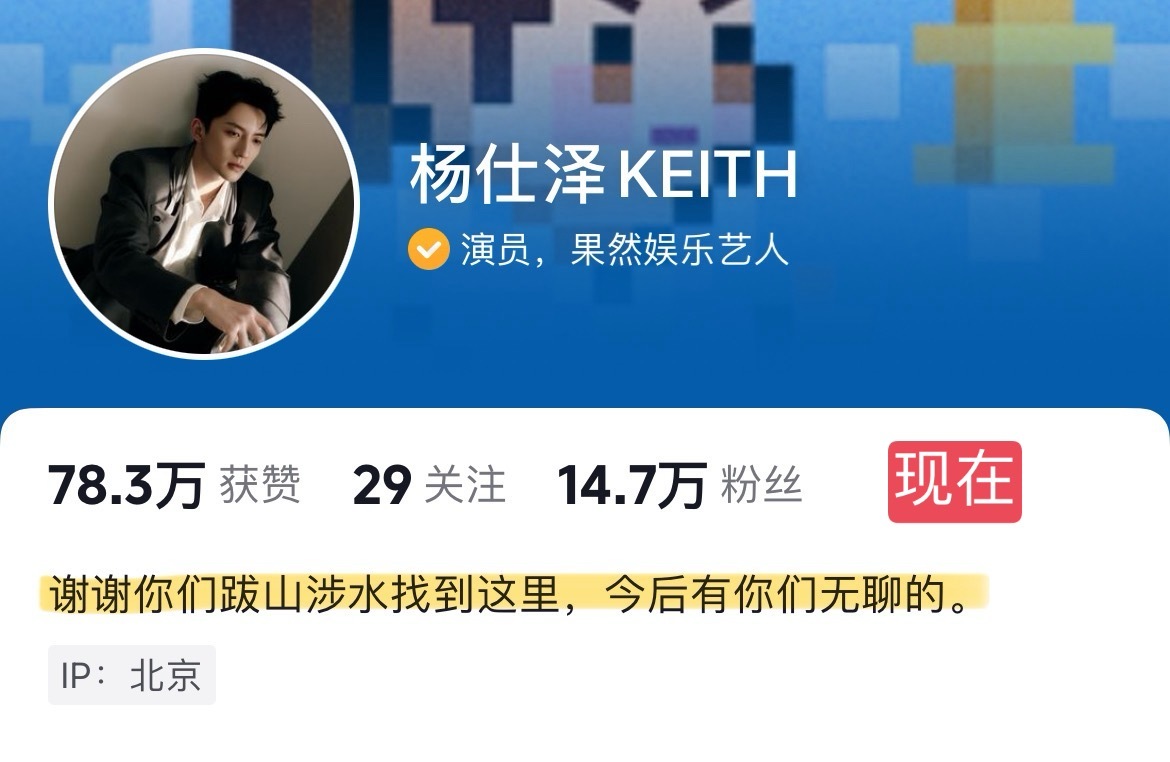Tap the red 现在 tag
The height and width of the screenshot is (762, 1170).
tap(954, 481)
